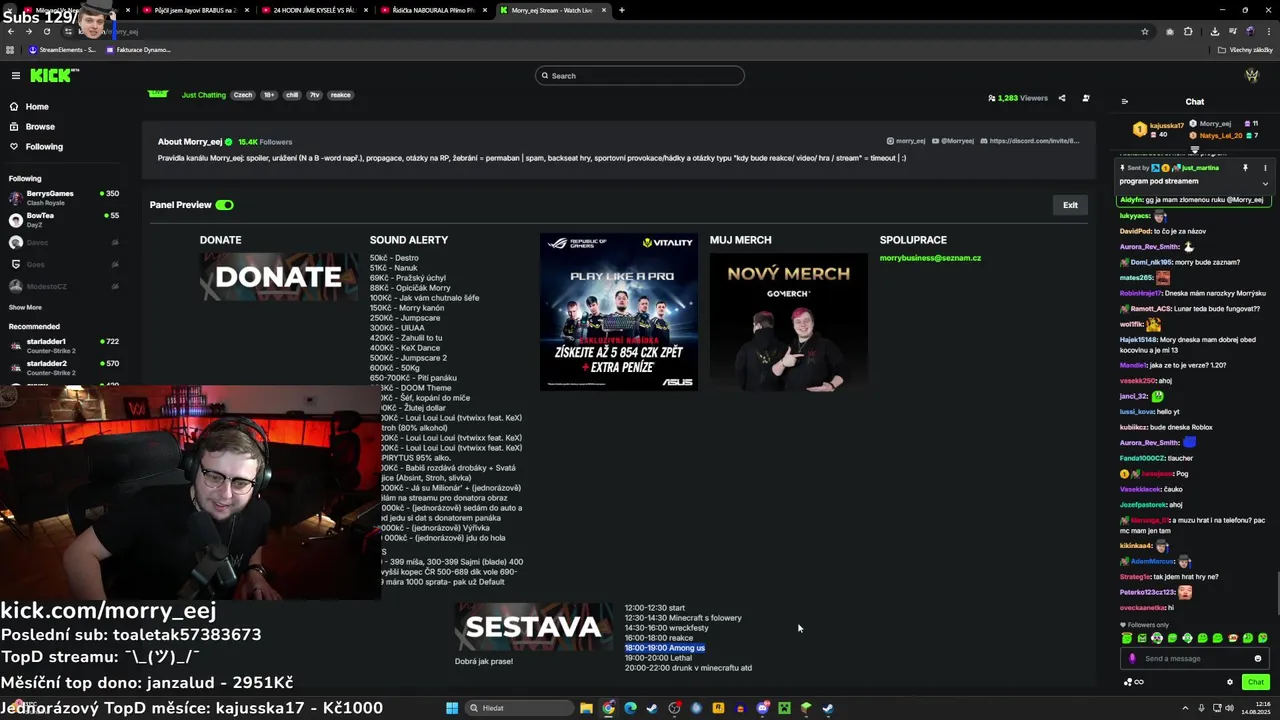This screenshot has height=720, width=1280.
Task: Click the share stream icon
Action: pyautogui.click(x=1061, y=98)
